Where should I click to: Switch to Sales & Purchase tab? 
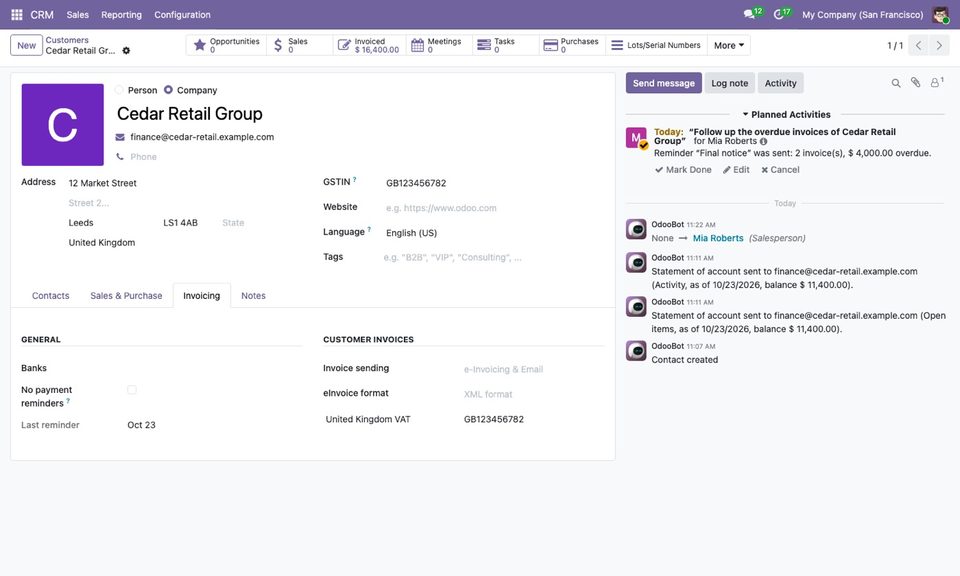(126, 296)
